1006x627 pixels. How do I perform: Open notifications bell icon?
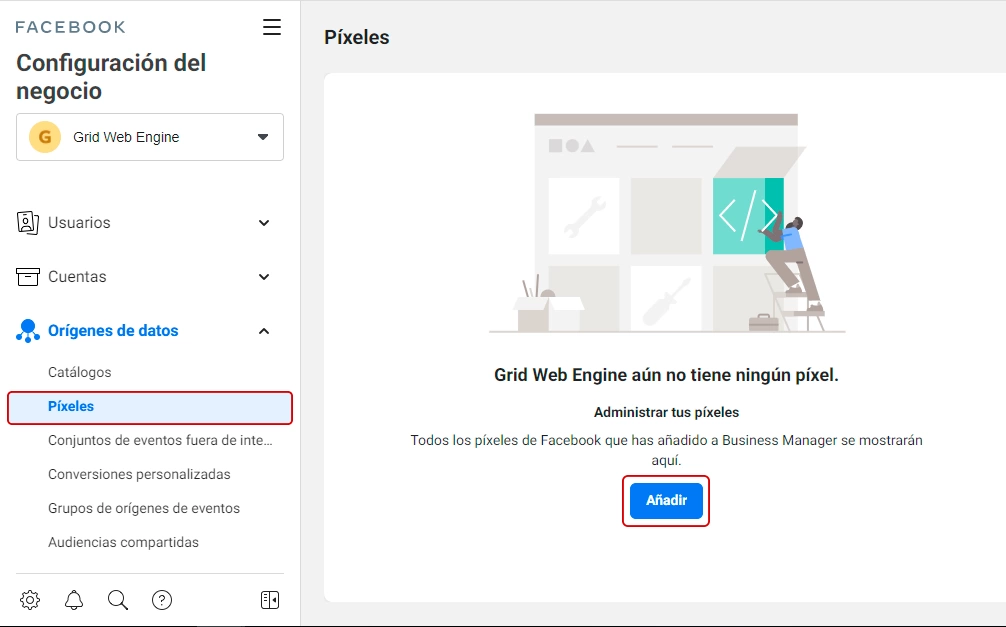tap(74, 600)
